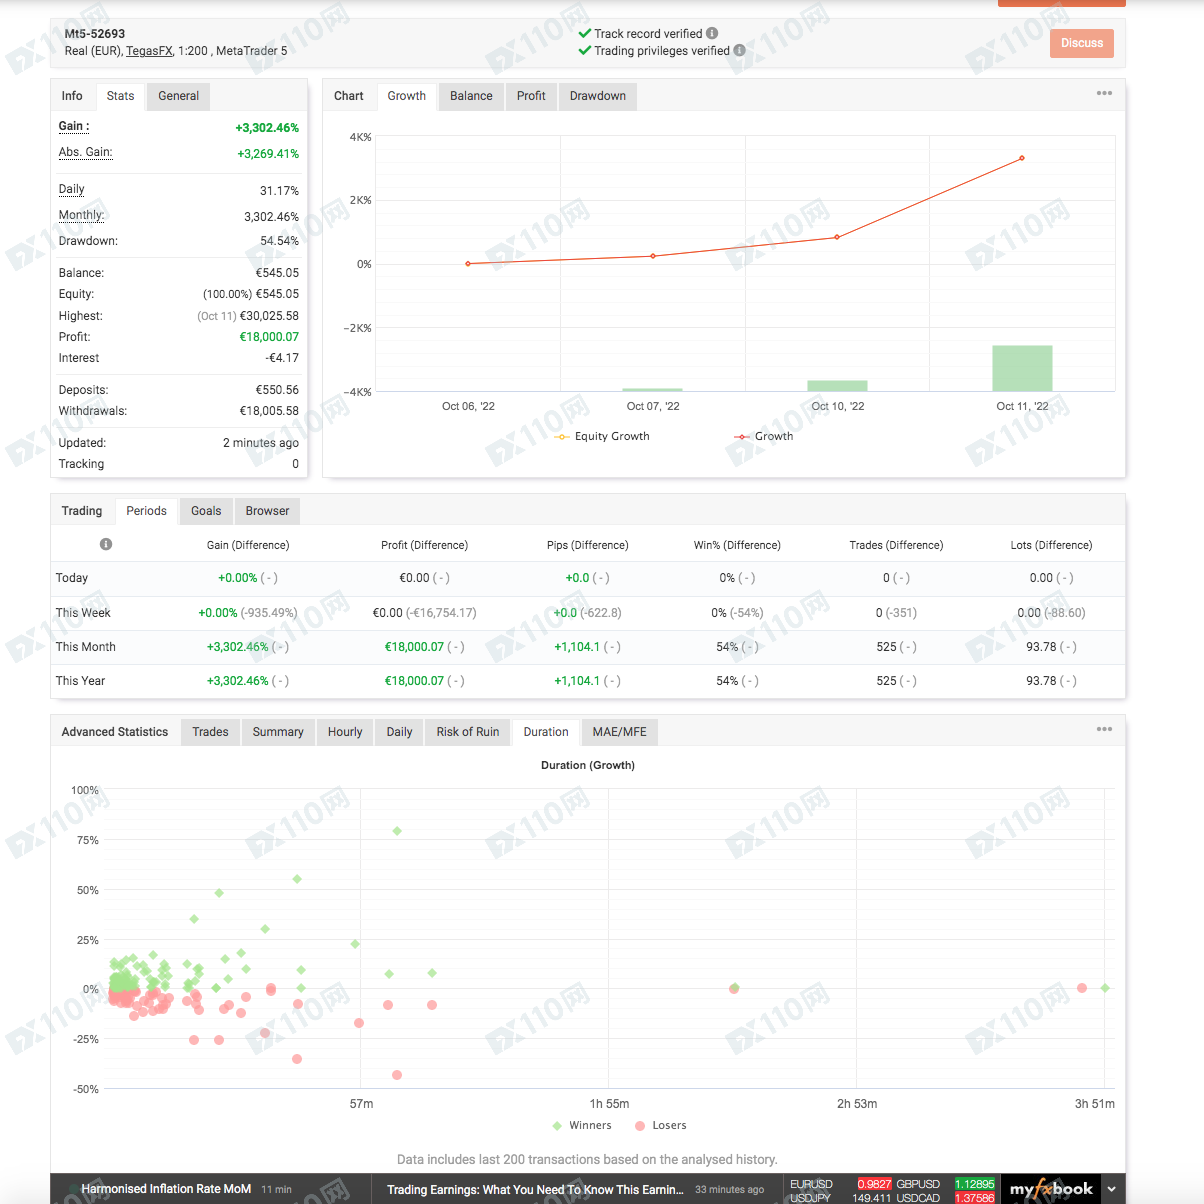Toggle Growth series in chart legend
1204x1204 pixels.
[765, 436]
